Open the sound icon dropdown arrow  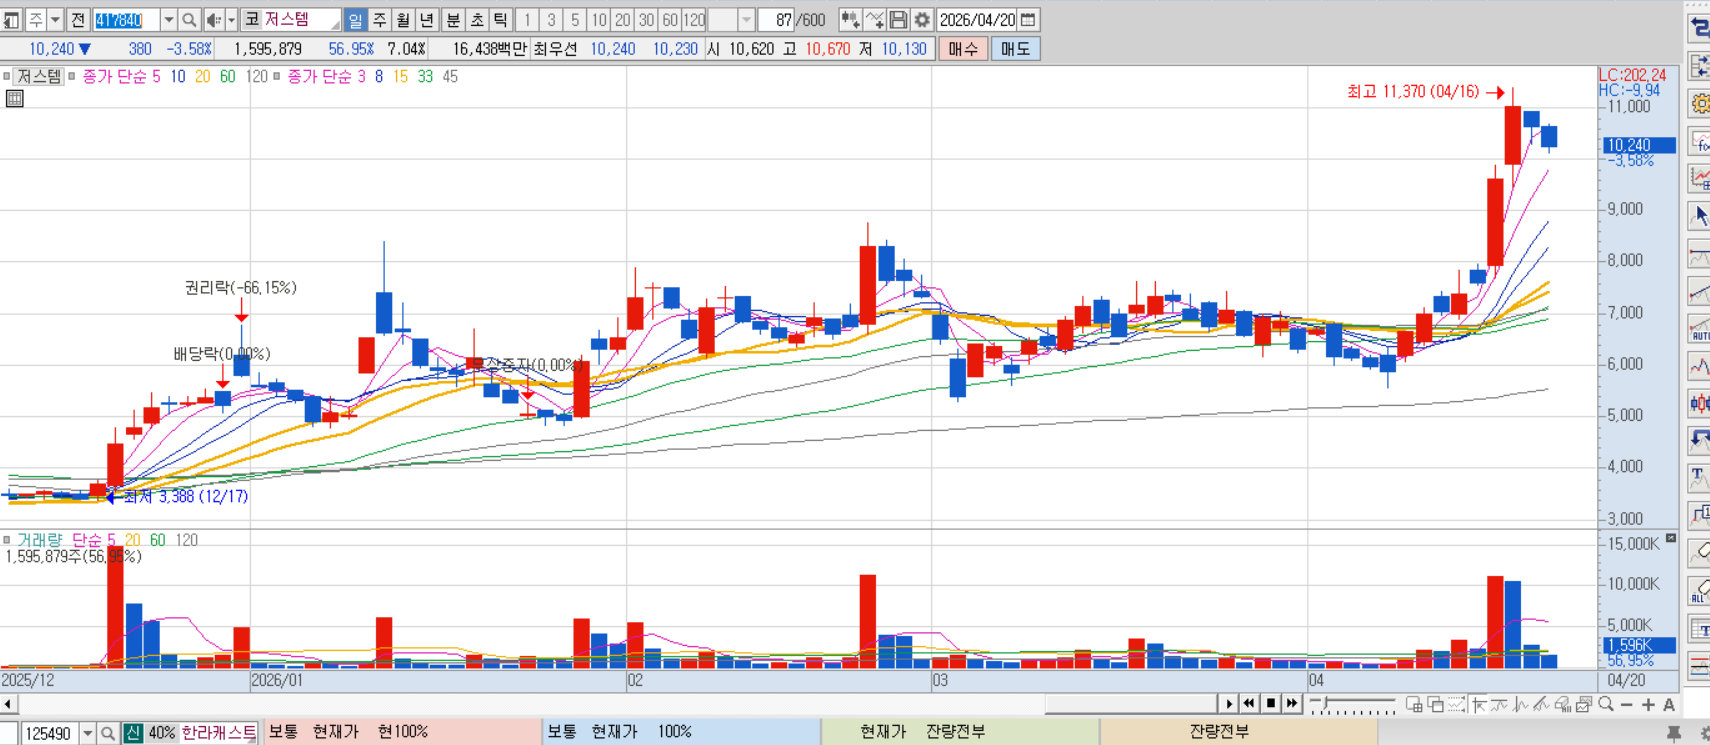coord(231,20)
